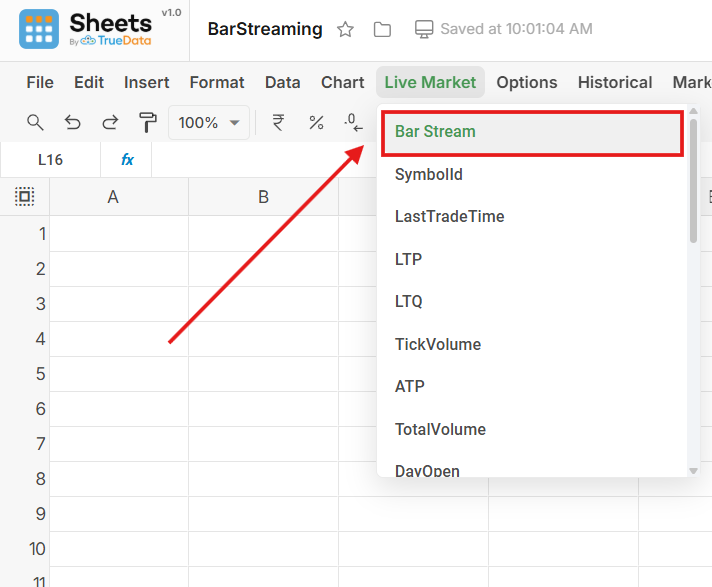Decrease decimal places
712x587 pixels.
click(x=353, y=123)
